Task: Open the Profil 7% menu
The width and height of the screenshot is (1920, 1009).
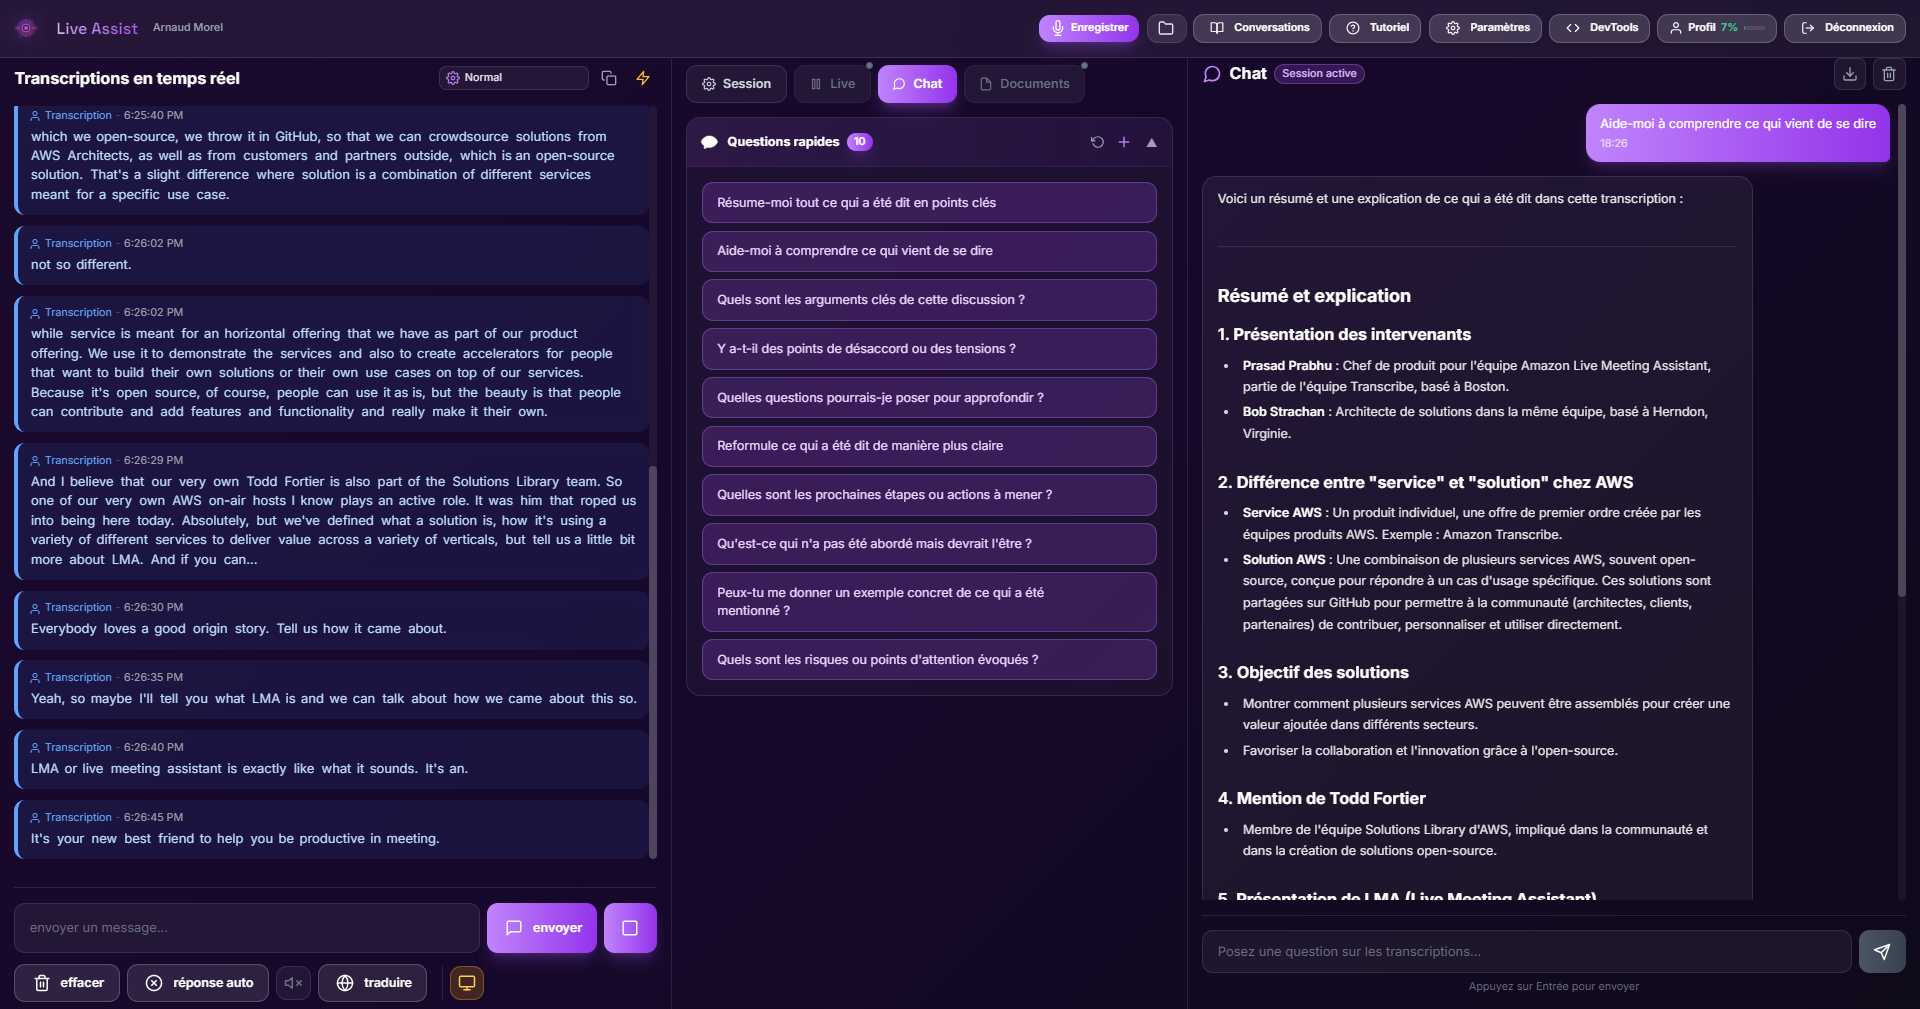Action: (1716, 28)
